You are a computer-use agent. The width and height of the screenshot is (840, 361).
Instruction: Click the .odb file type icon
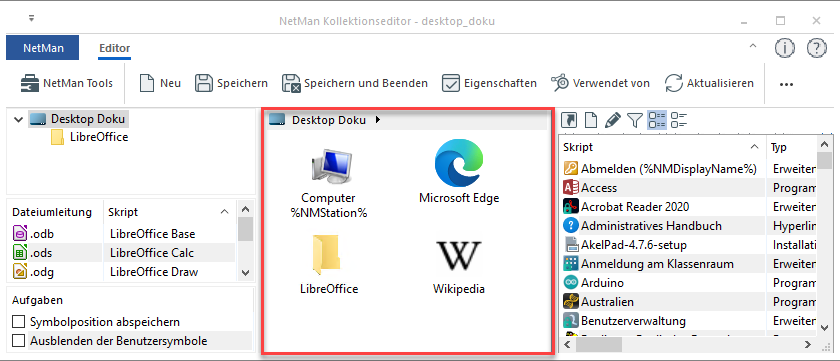click(x=19, y=234)
